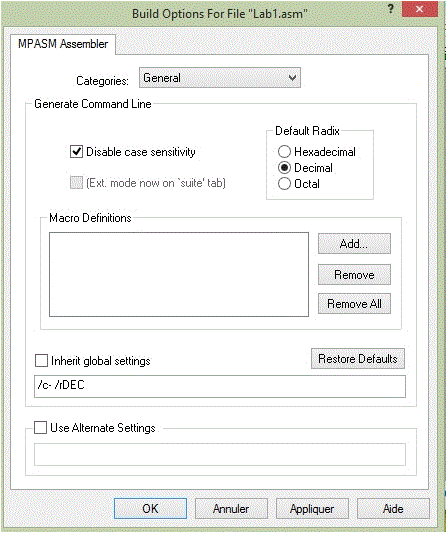Viewport: 447px width, 533px height.
Task: Select Octal default radix
Action: coord(284,184)
